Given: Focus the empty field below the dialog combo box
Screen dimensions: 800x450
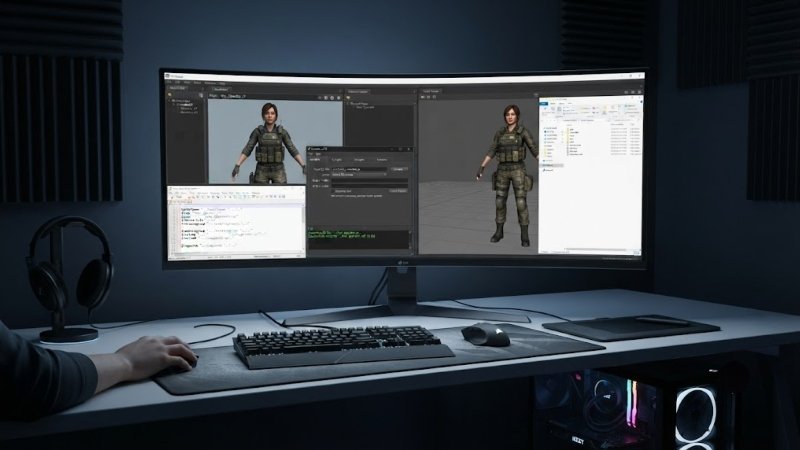Looking at the screenshot, I should click(369, 181).
